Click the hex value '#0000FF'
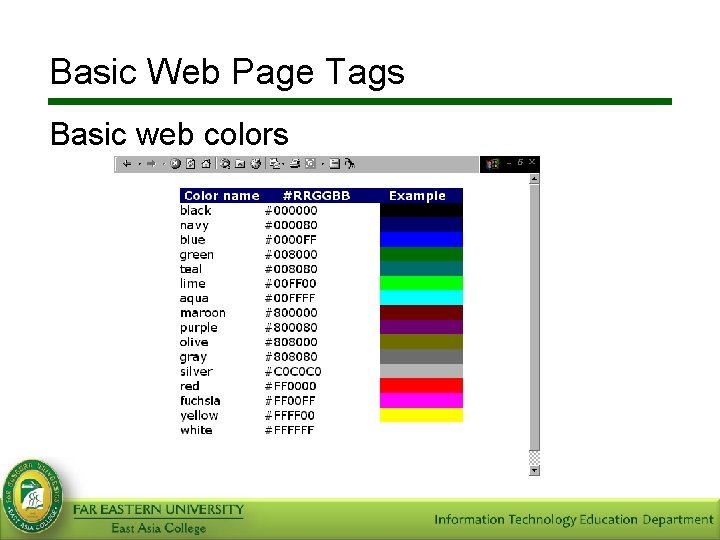This screenshot has height=540, width=720. point(291,240)
